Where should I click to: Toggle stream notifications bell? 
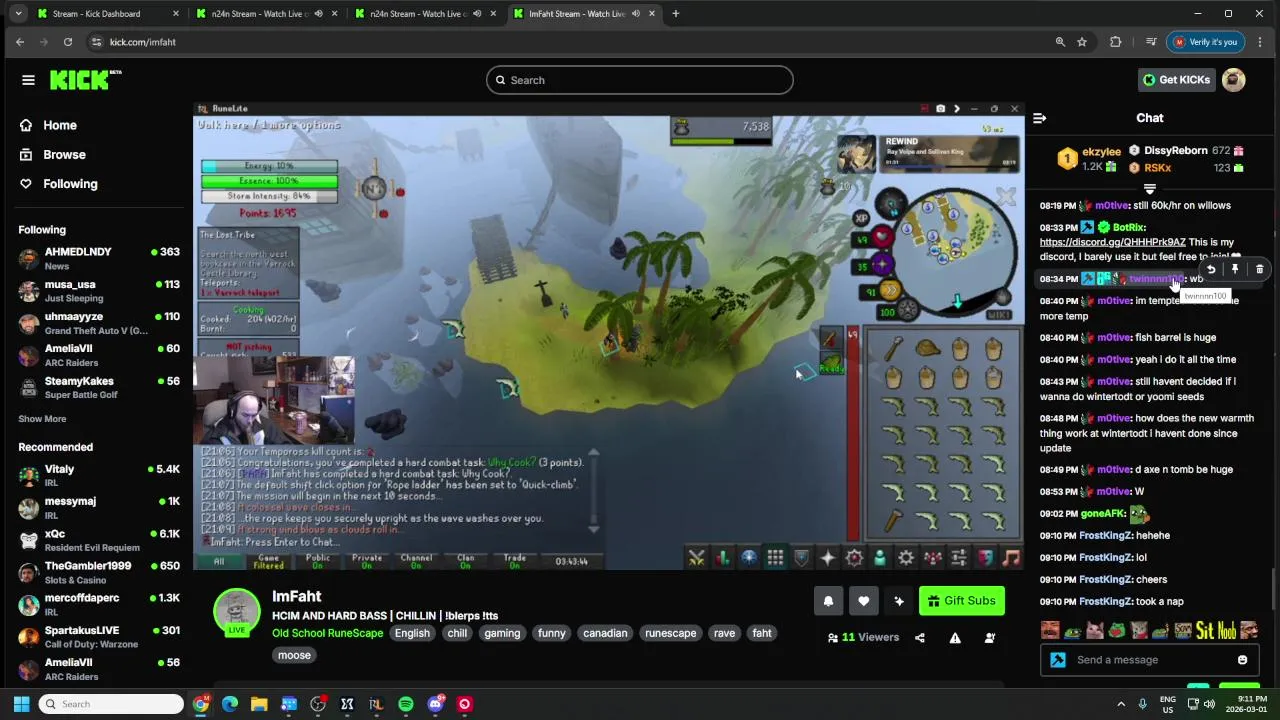tap(828, 601)
